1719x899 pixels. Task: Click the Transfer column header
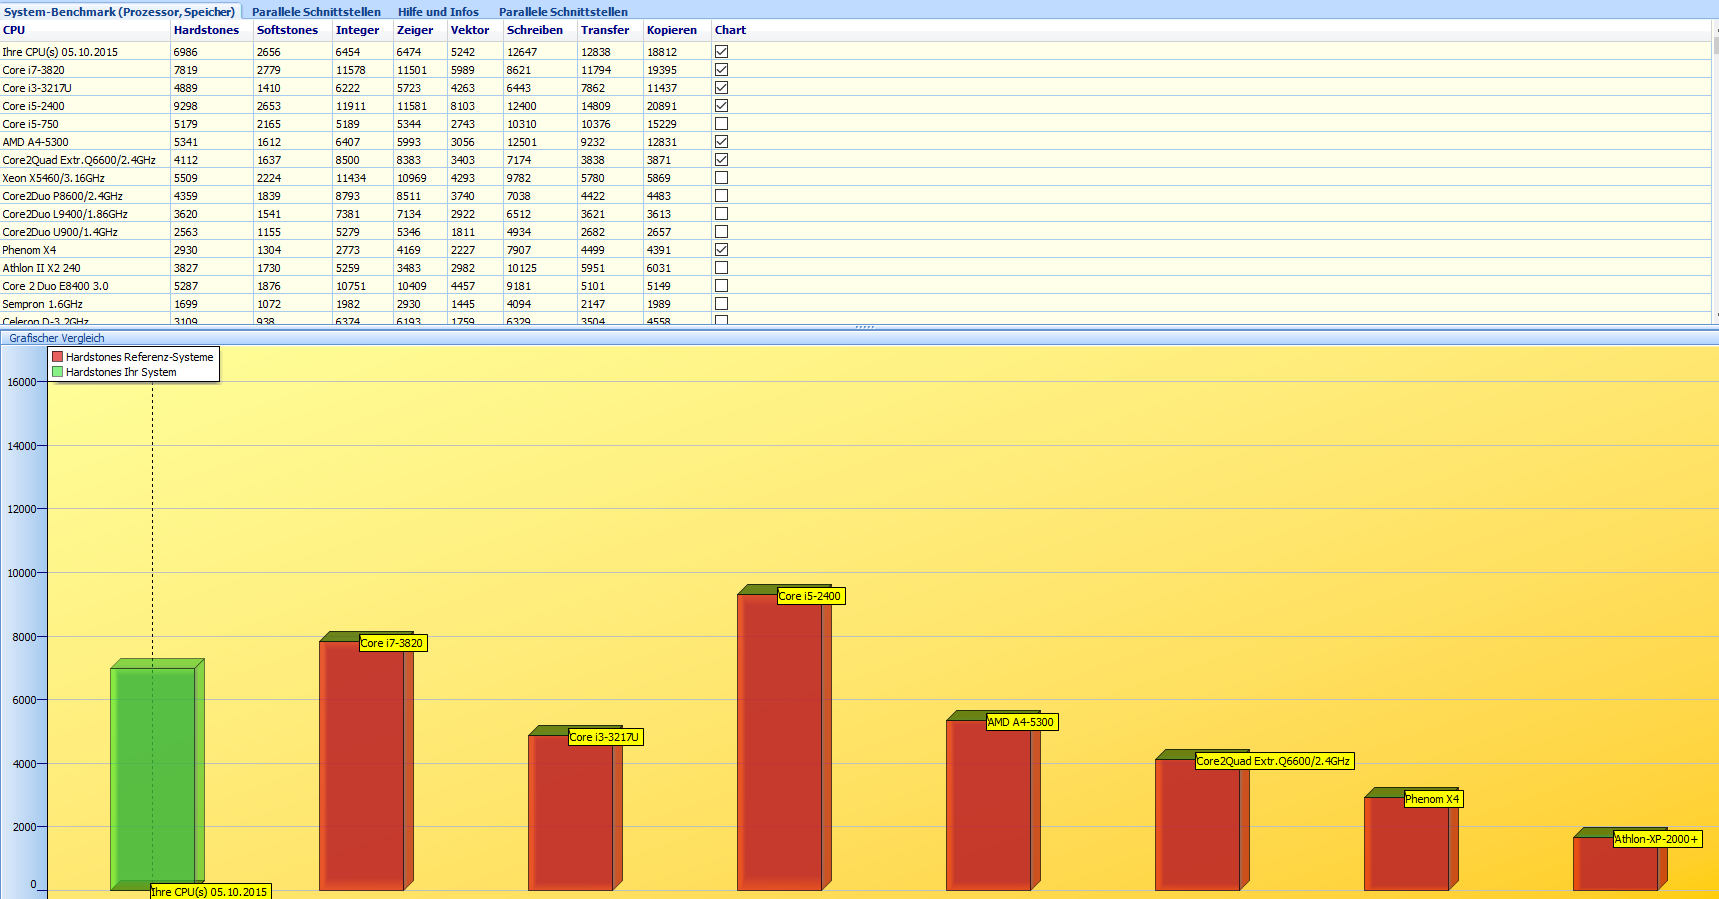coord(605,30)
